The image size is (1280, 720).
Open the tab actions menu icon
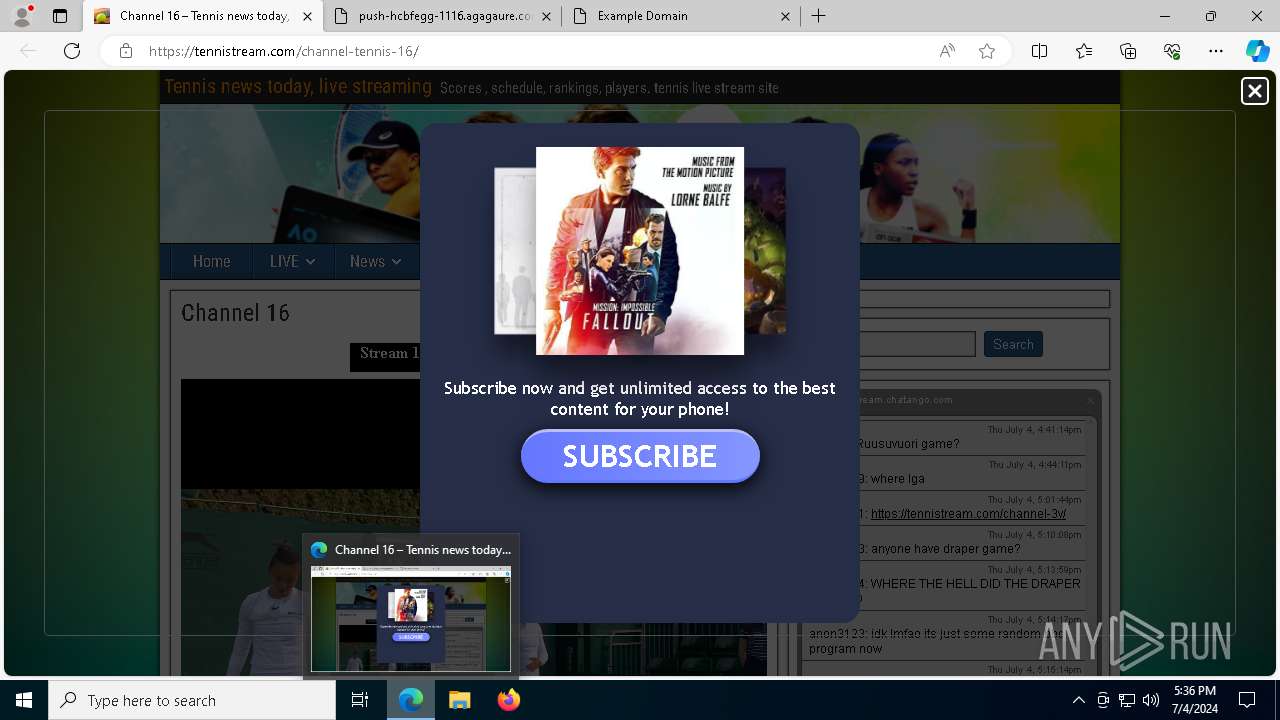(x=60, y=16)
